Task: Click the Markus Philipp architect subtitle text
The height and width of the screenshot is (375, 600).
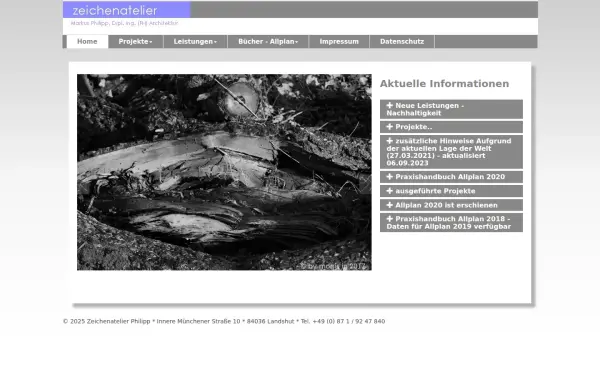Action: click(x=124, y=23)
